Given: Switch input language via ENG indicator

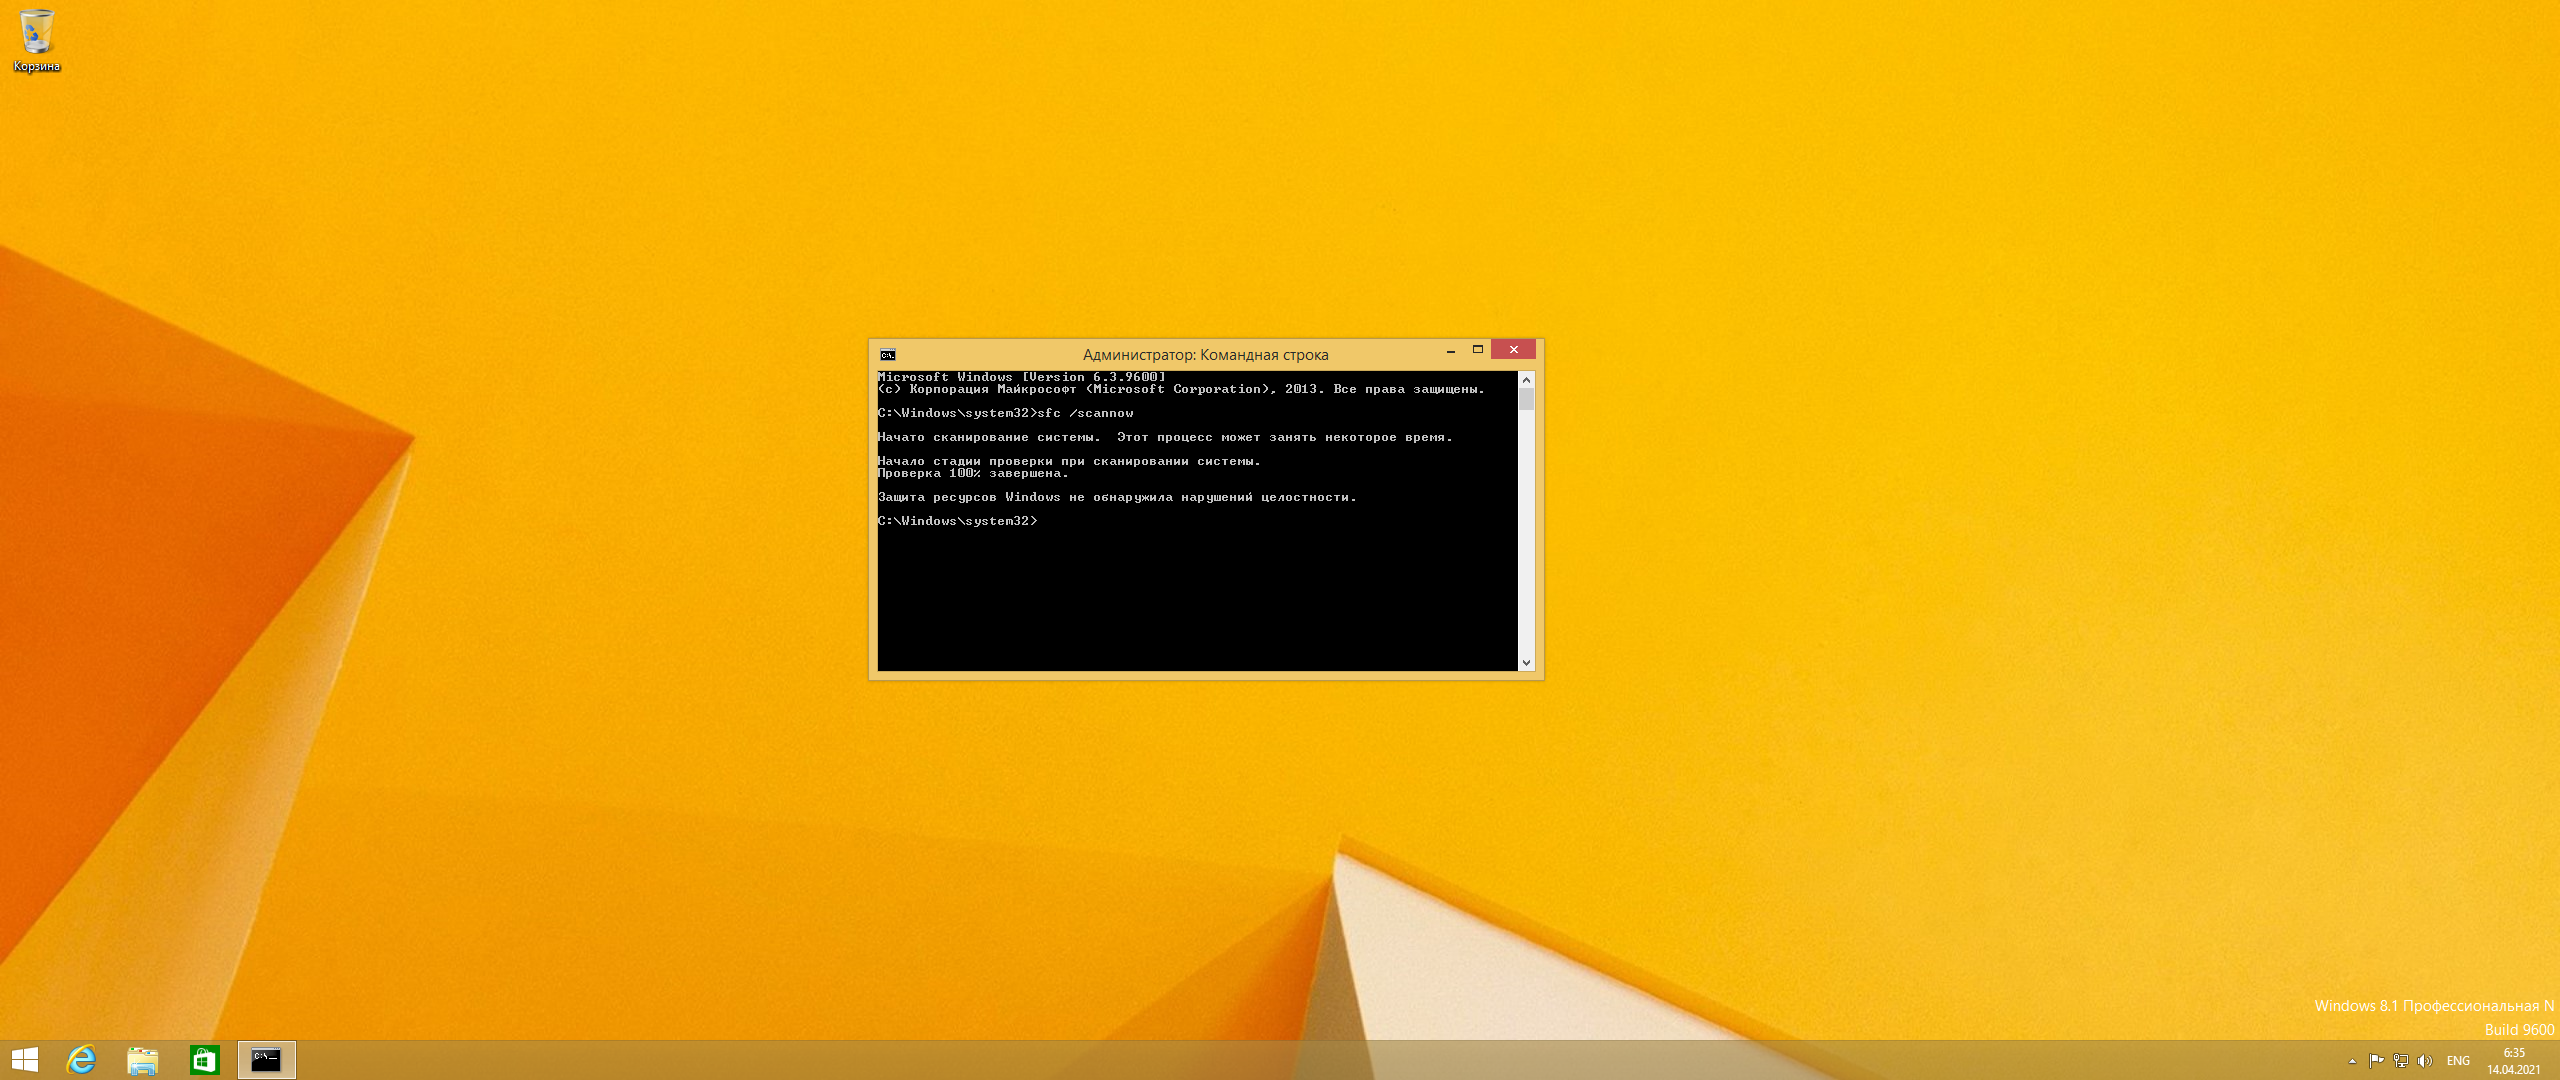Looking at the screenshot, I should [2458, 1061].
